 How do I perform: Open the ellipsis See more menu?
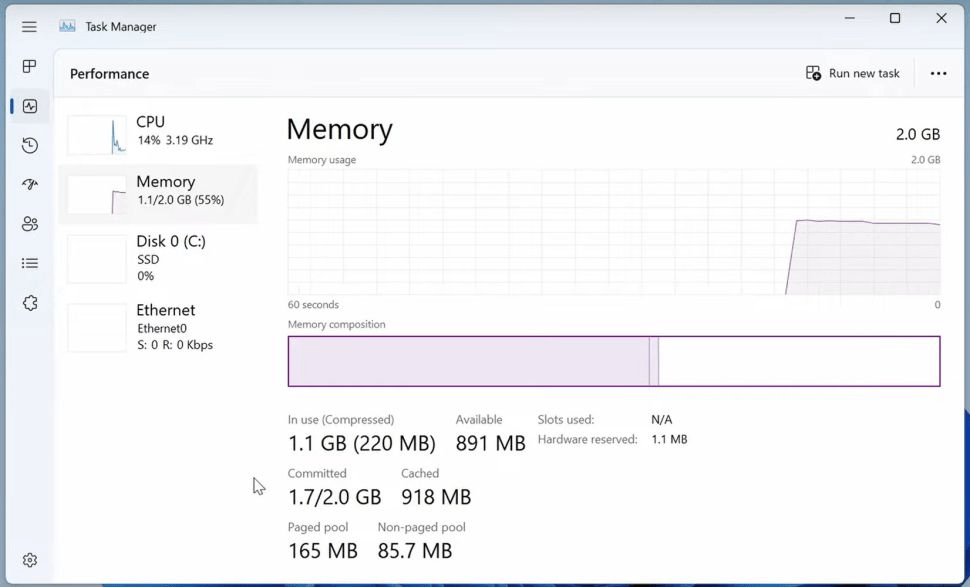[937, 73]
